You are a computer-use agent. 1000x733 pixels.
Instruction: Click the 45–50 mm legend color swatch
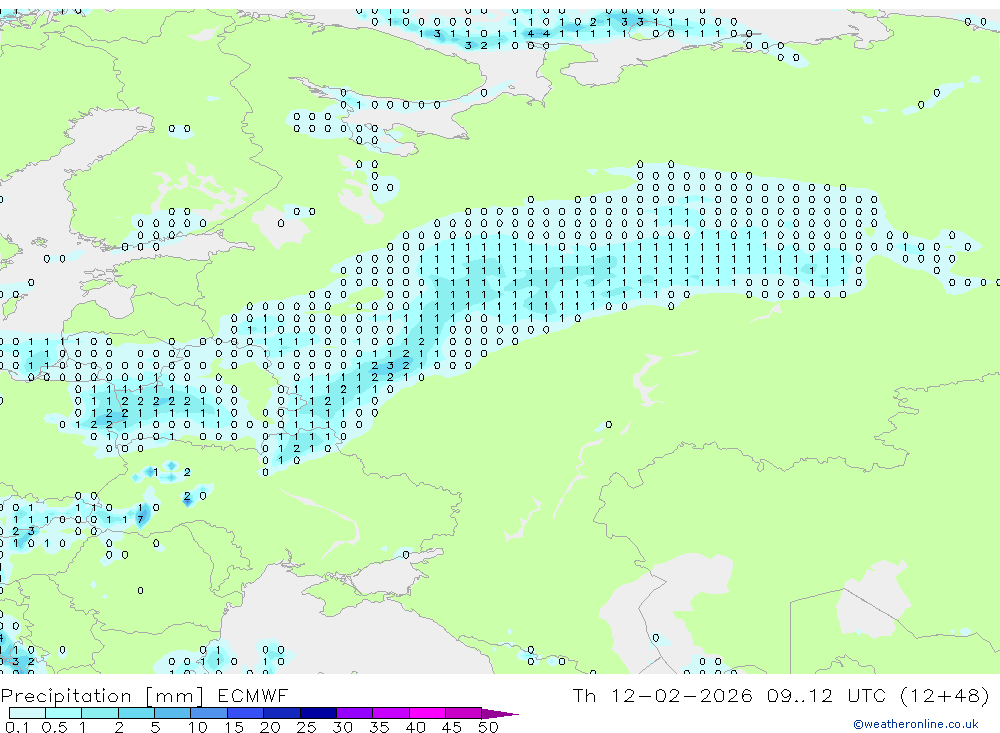pyautogui.click(x=464, y=713)
